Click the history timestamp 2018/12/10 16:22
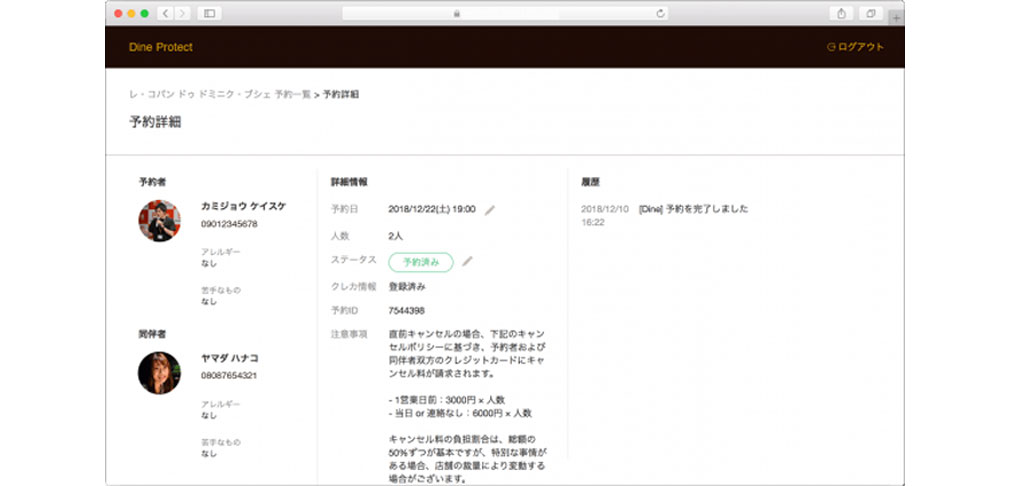Image resolution: width=1010 pixels, height=486 pixels. pos(605,216)
